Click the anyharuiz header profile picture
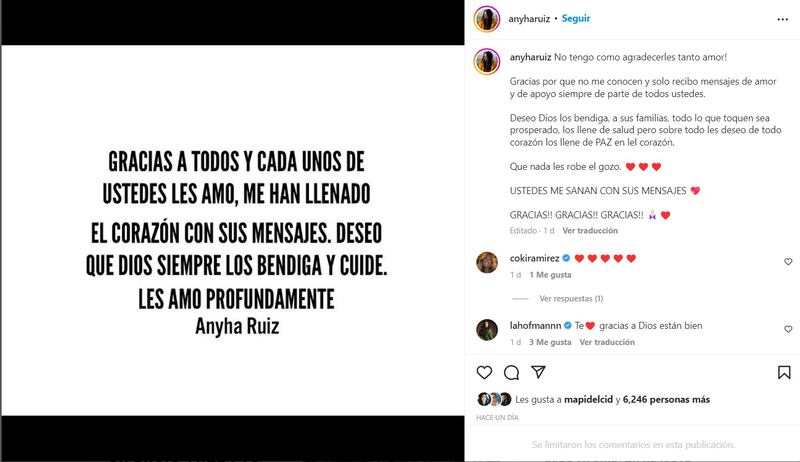The height and width of the screenshot is (462, 800). 487,19
